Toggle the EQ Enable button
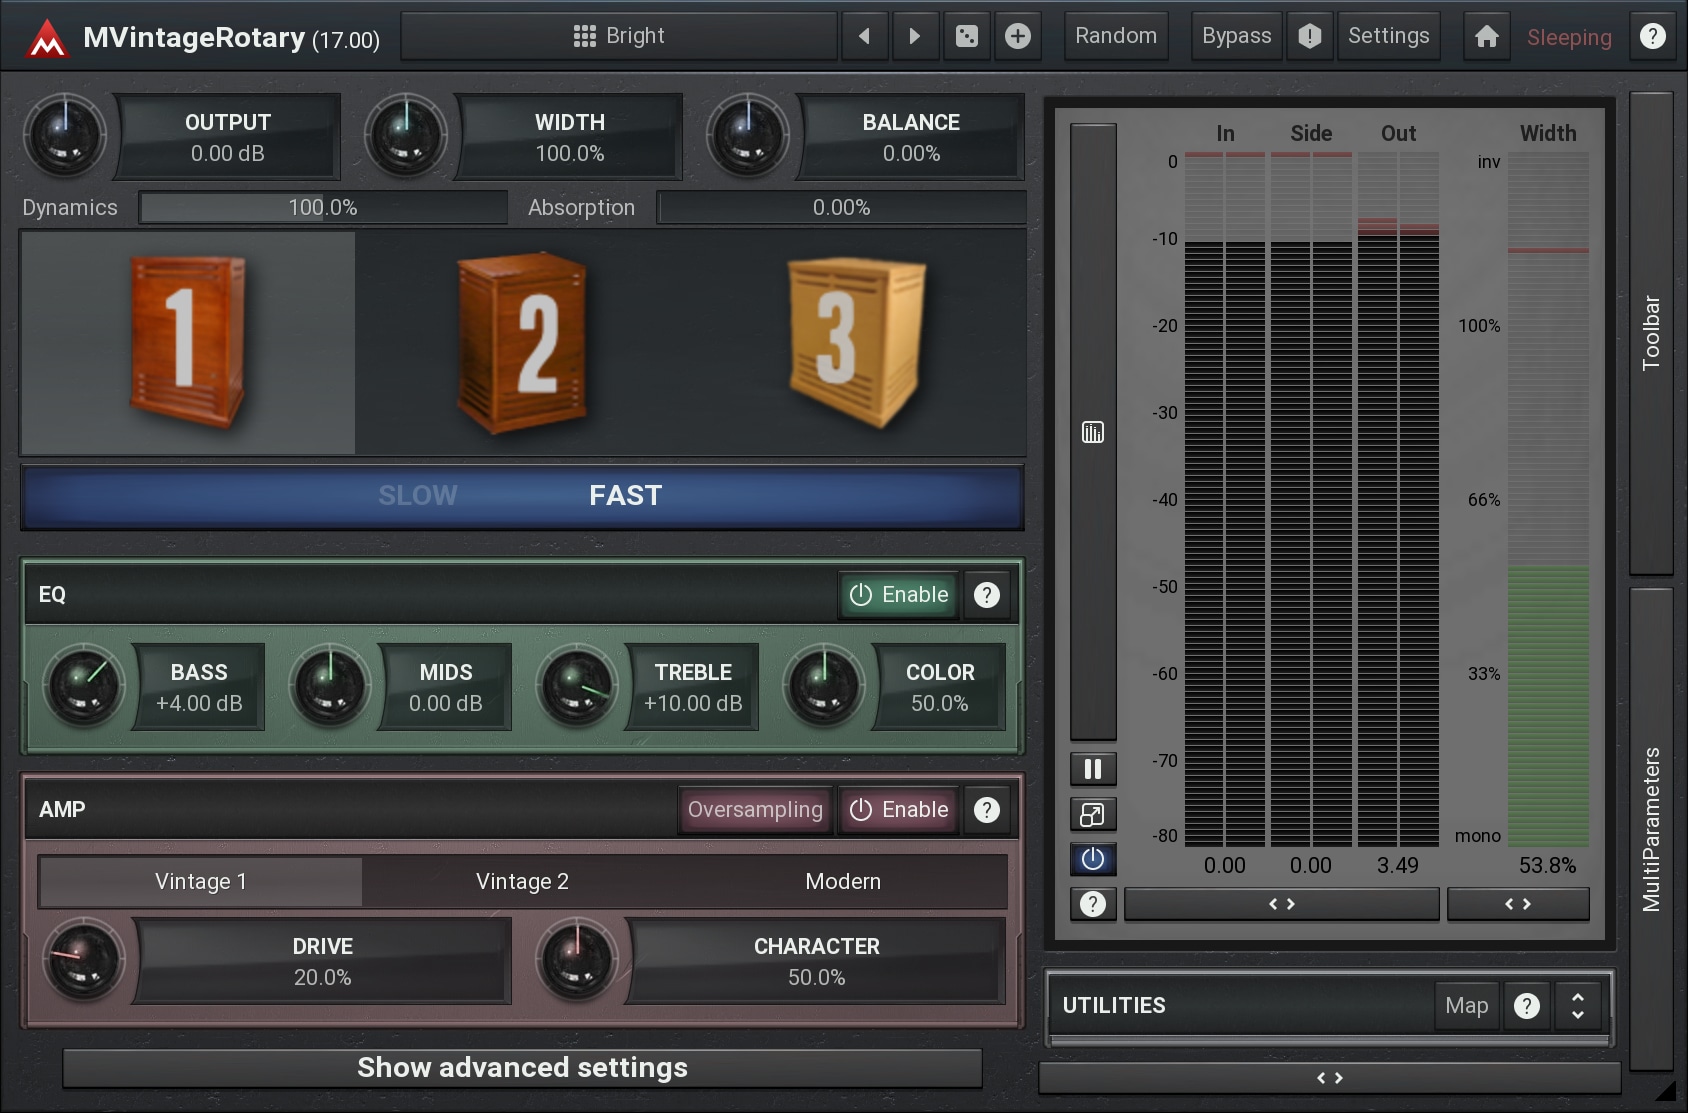The height and width of the screenshot is (1113, 1688). (899, 595)
